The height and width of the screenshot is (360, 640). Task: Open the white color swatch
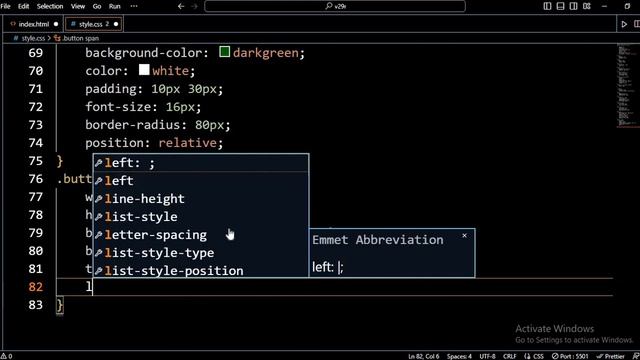coord(144,70)
